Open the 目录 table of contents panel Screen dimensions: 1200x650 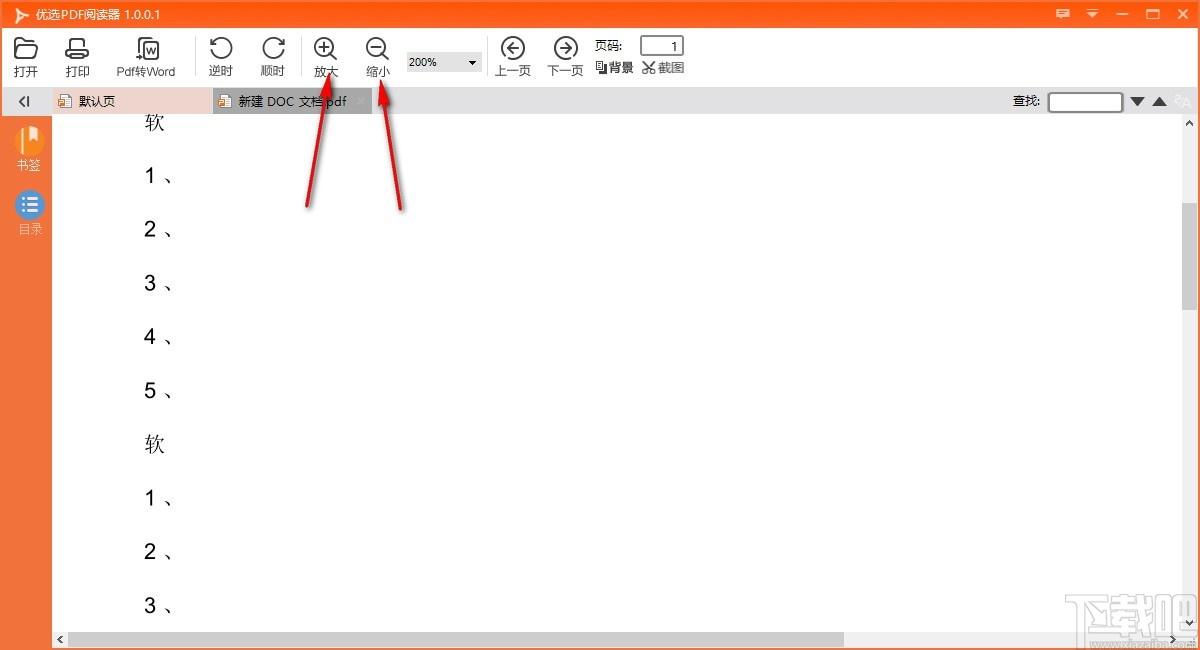(30, 213)
